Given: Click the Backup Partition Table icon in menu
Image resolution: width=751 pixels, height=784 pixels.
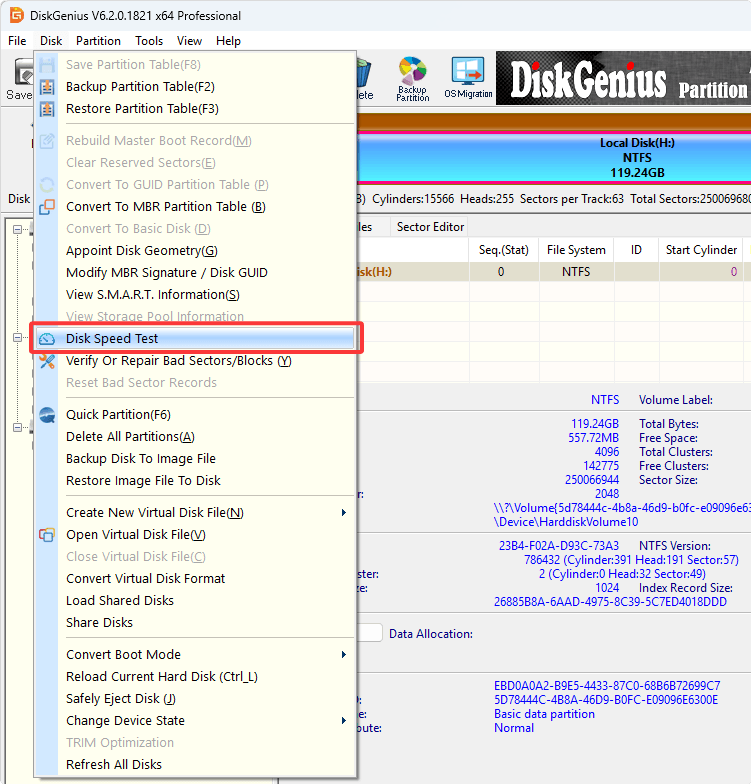Looking at the screenshot, I should tap(47, 86).
